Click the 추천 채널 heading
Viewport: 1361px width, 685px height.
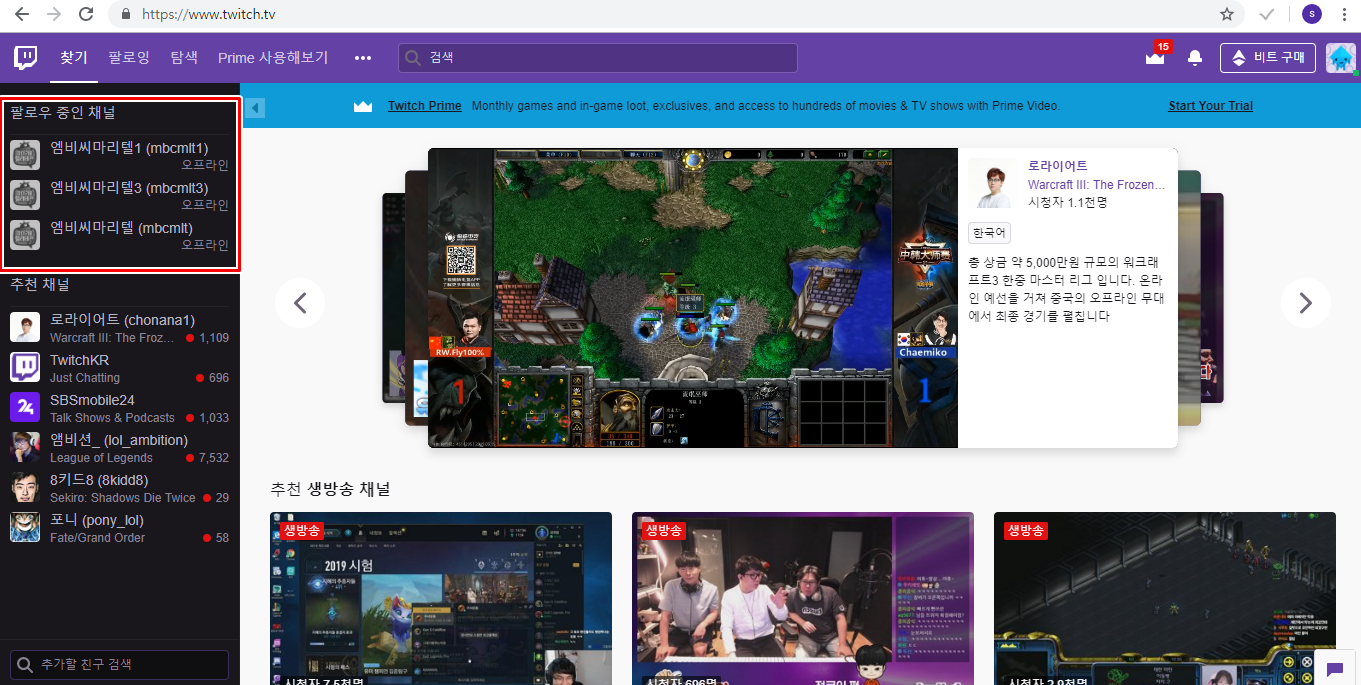[x=40, y=285]
